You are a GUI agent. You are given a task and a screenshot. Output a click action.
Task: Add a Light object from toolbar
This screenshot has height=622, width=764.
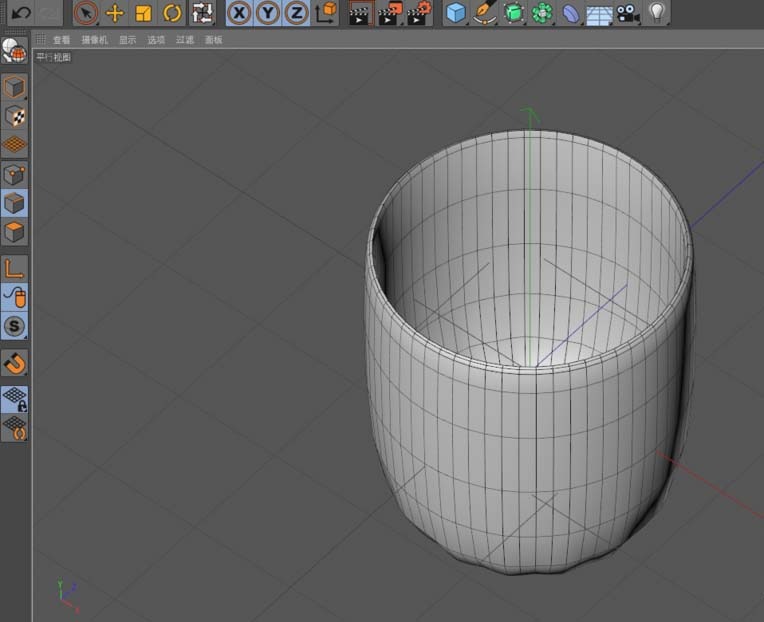coord(657,13)
